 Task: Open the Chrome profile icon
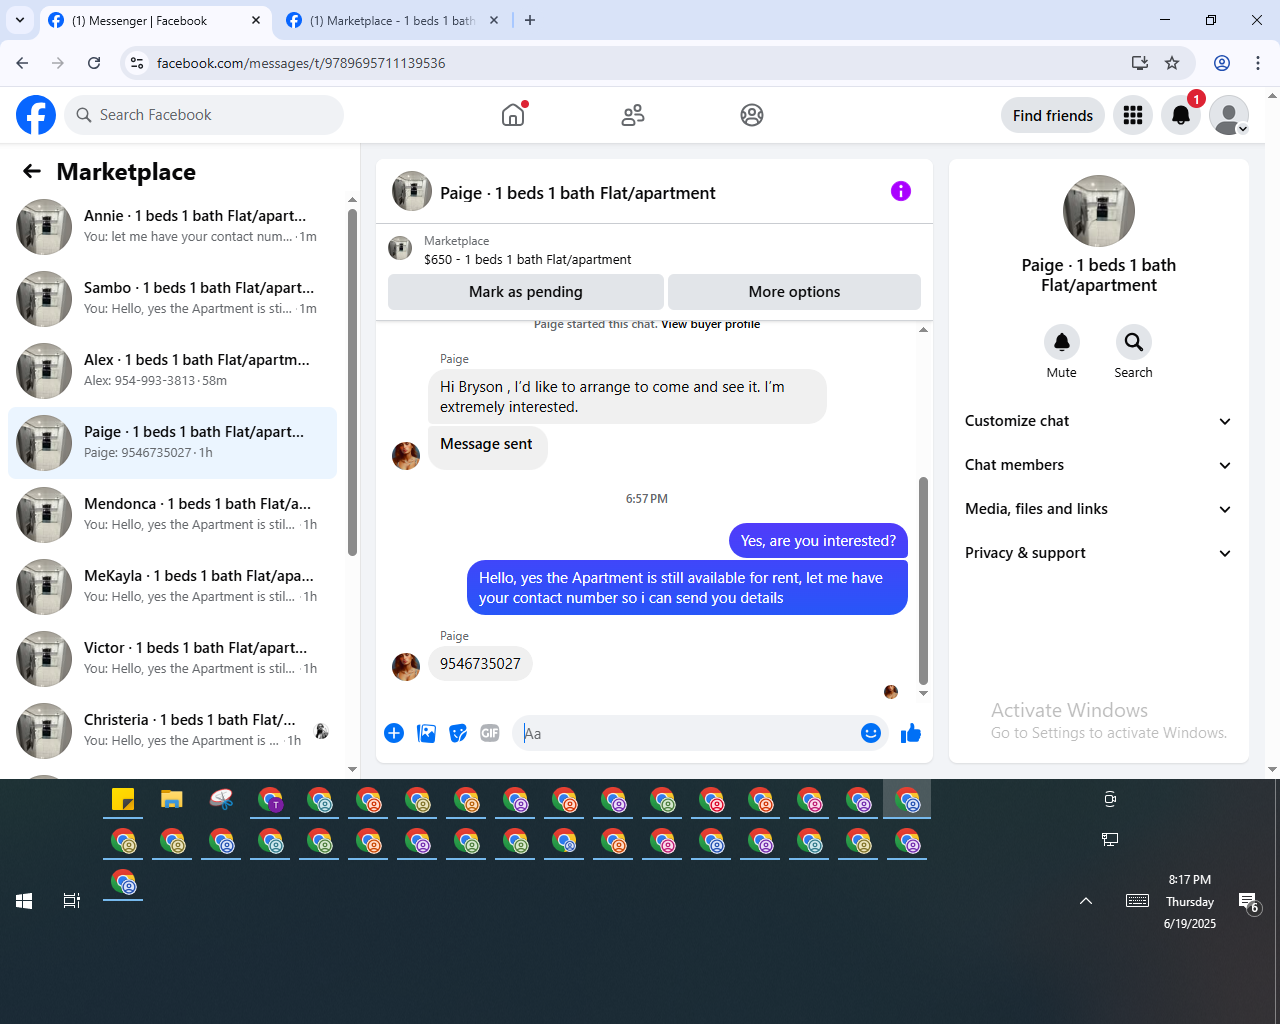pos(1222,63)
